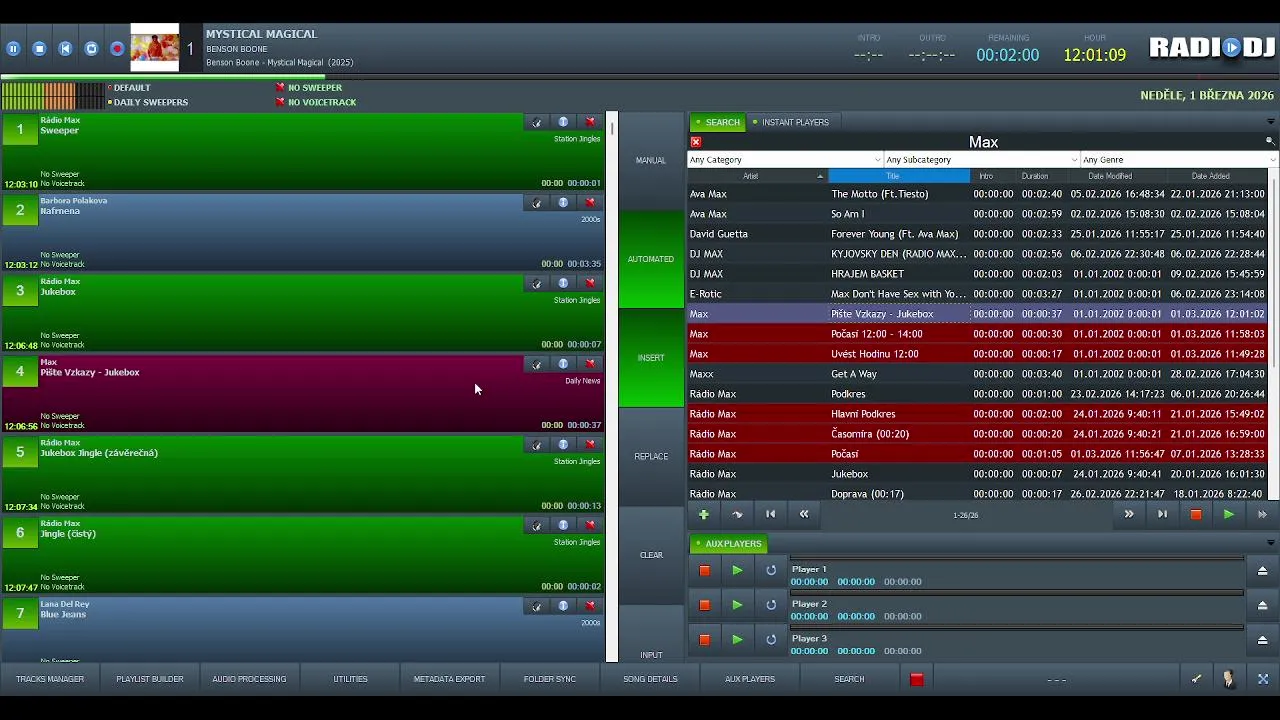
Task: Remove Lana Del Rey Blue Jeans from playlist
Action: click(590, 606)
